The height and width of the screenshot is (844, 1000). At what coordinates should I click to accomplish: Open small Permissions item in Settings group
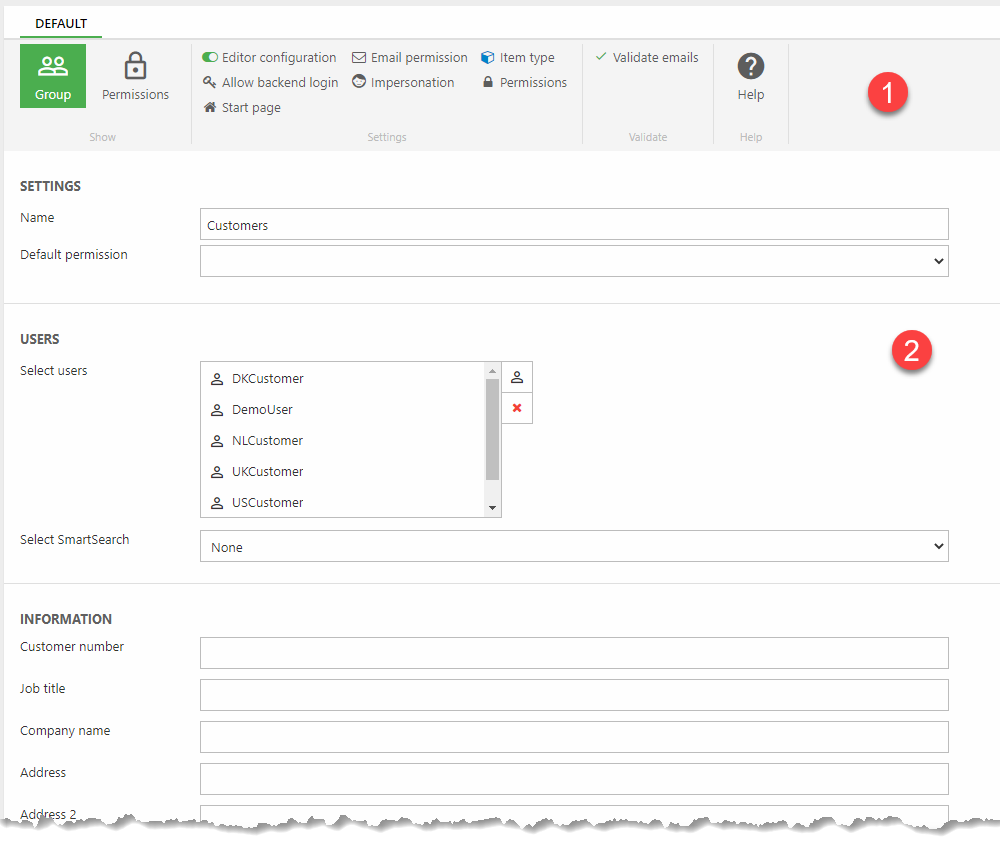click(524, 83)
